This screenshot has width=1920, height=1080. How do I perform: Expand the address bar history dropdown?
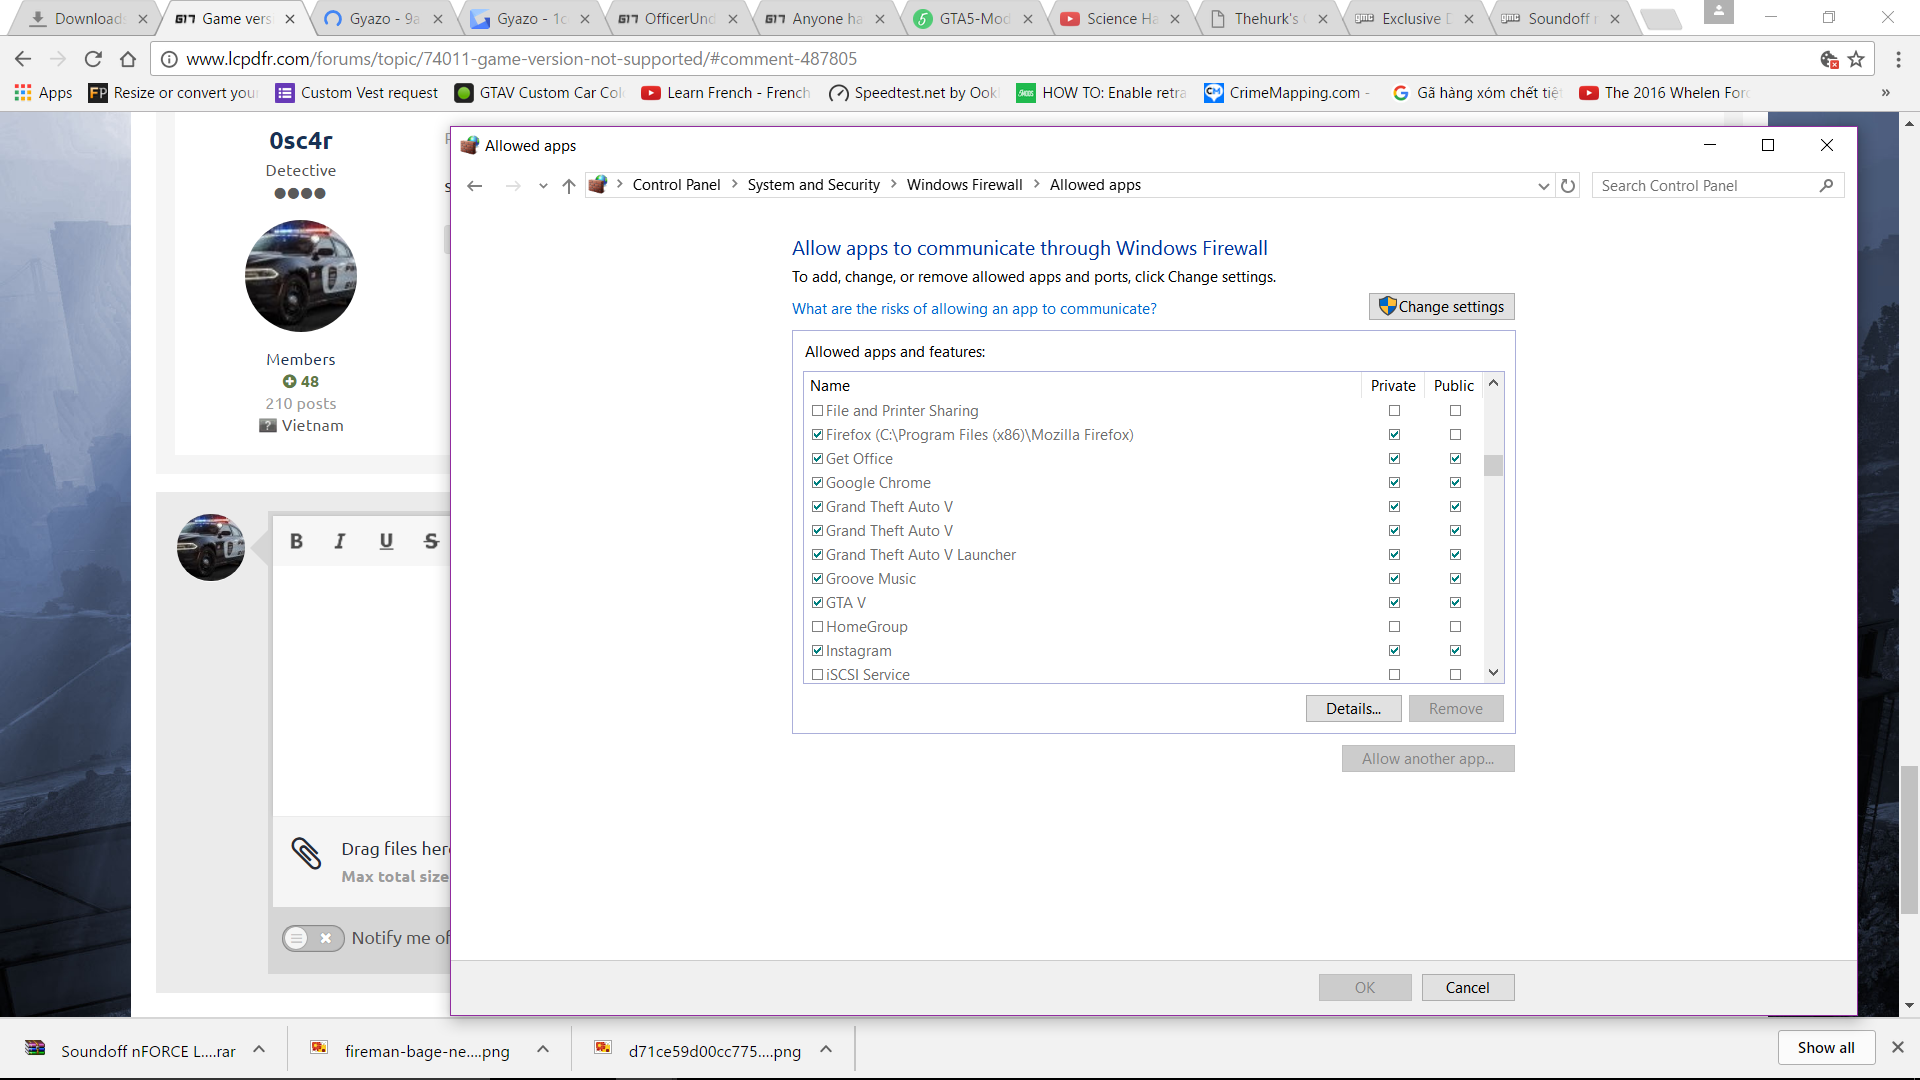tap(1543, 186)
